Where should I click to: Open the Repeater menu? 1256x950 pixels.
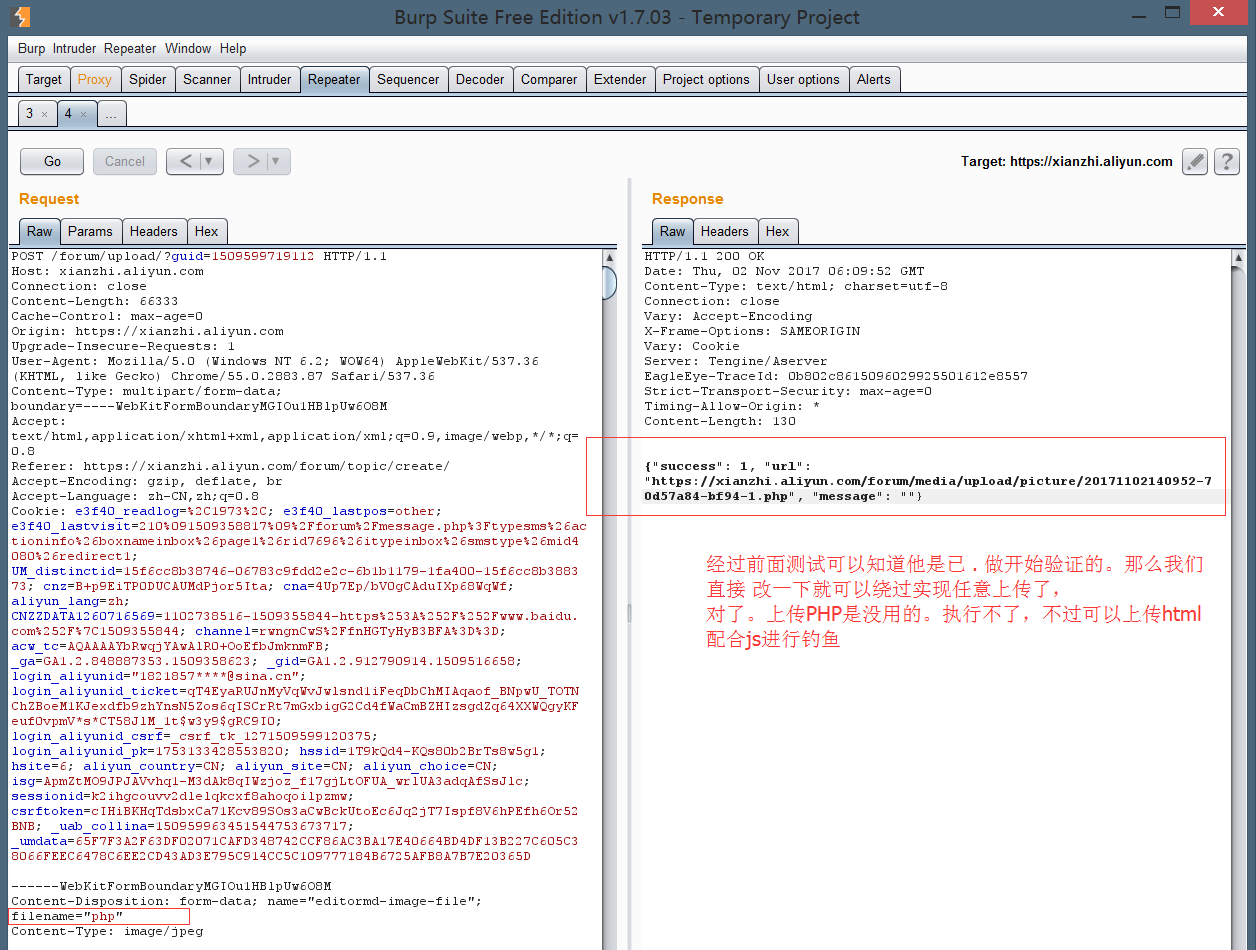coord(130,48)
